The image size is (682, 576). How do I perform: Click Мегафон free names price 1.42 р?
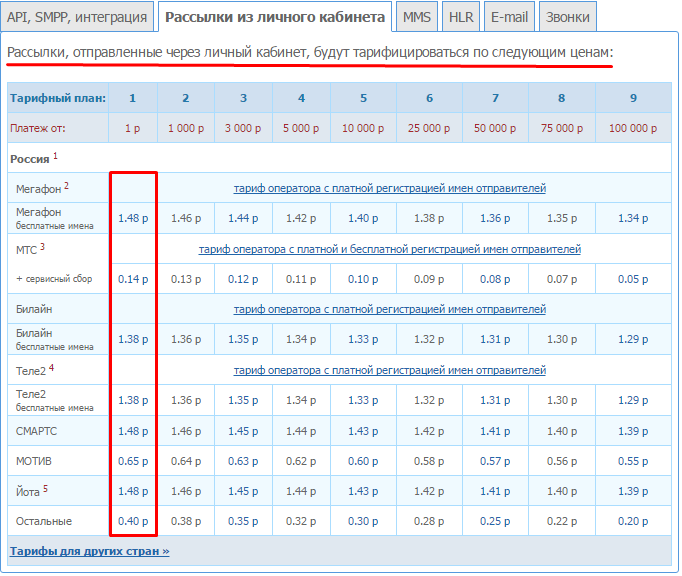coord(301,218)
